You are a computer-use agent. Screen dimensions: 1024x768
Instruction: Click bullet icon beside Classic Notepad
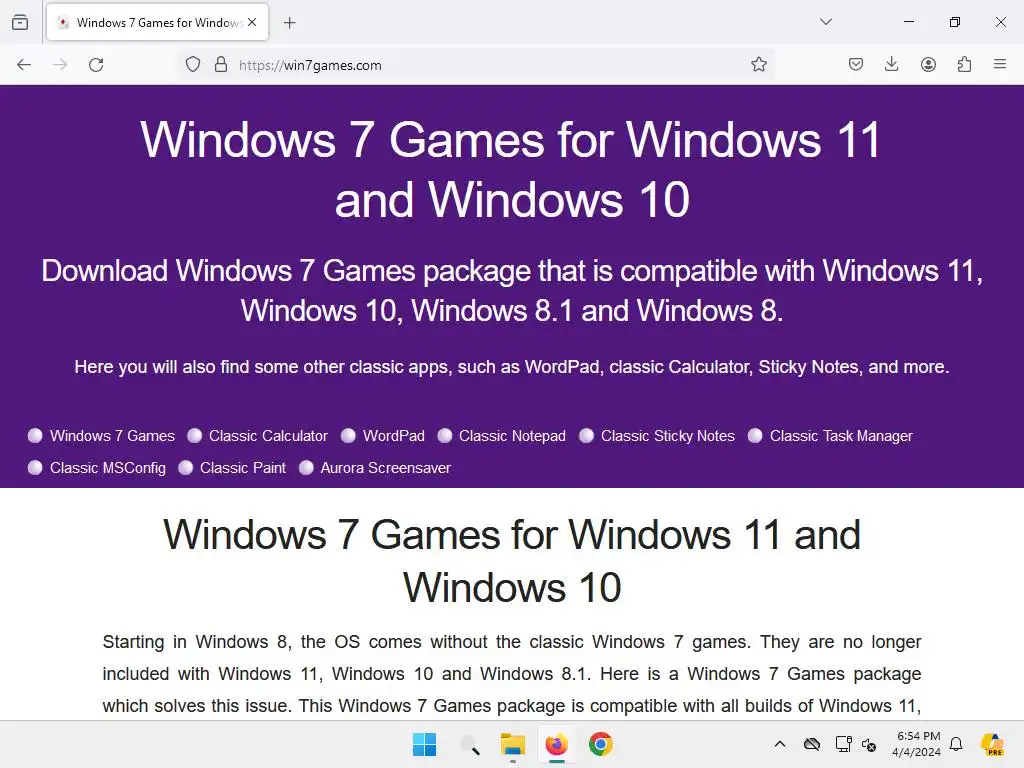point(445,436)
